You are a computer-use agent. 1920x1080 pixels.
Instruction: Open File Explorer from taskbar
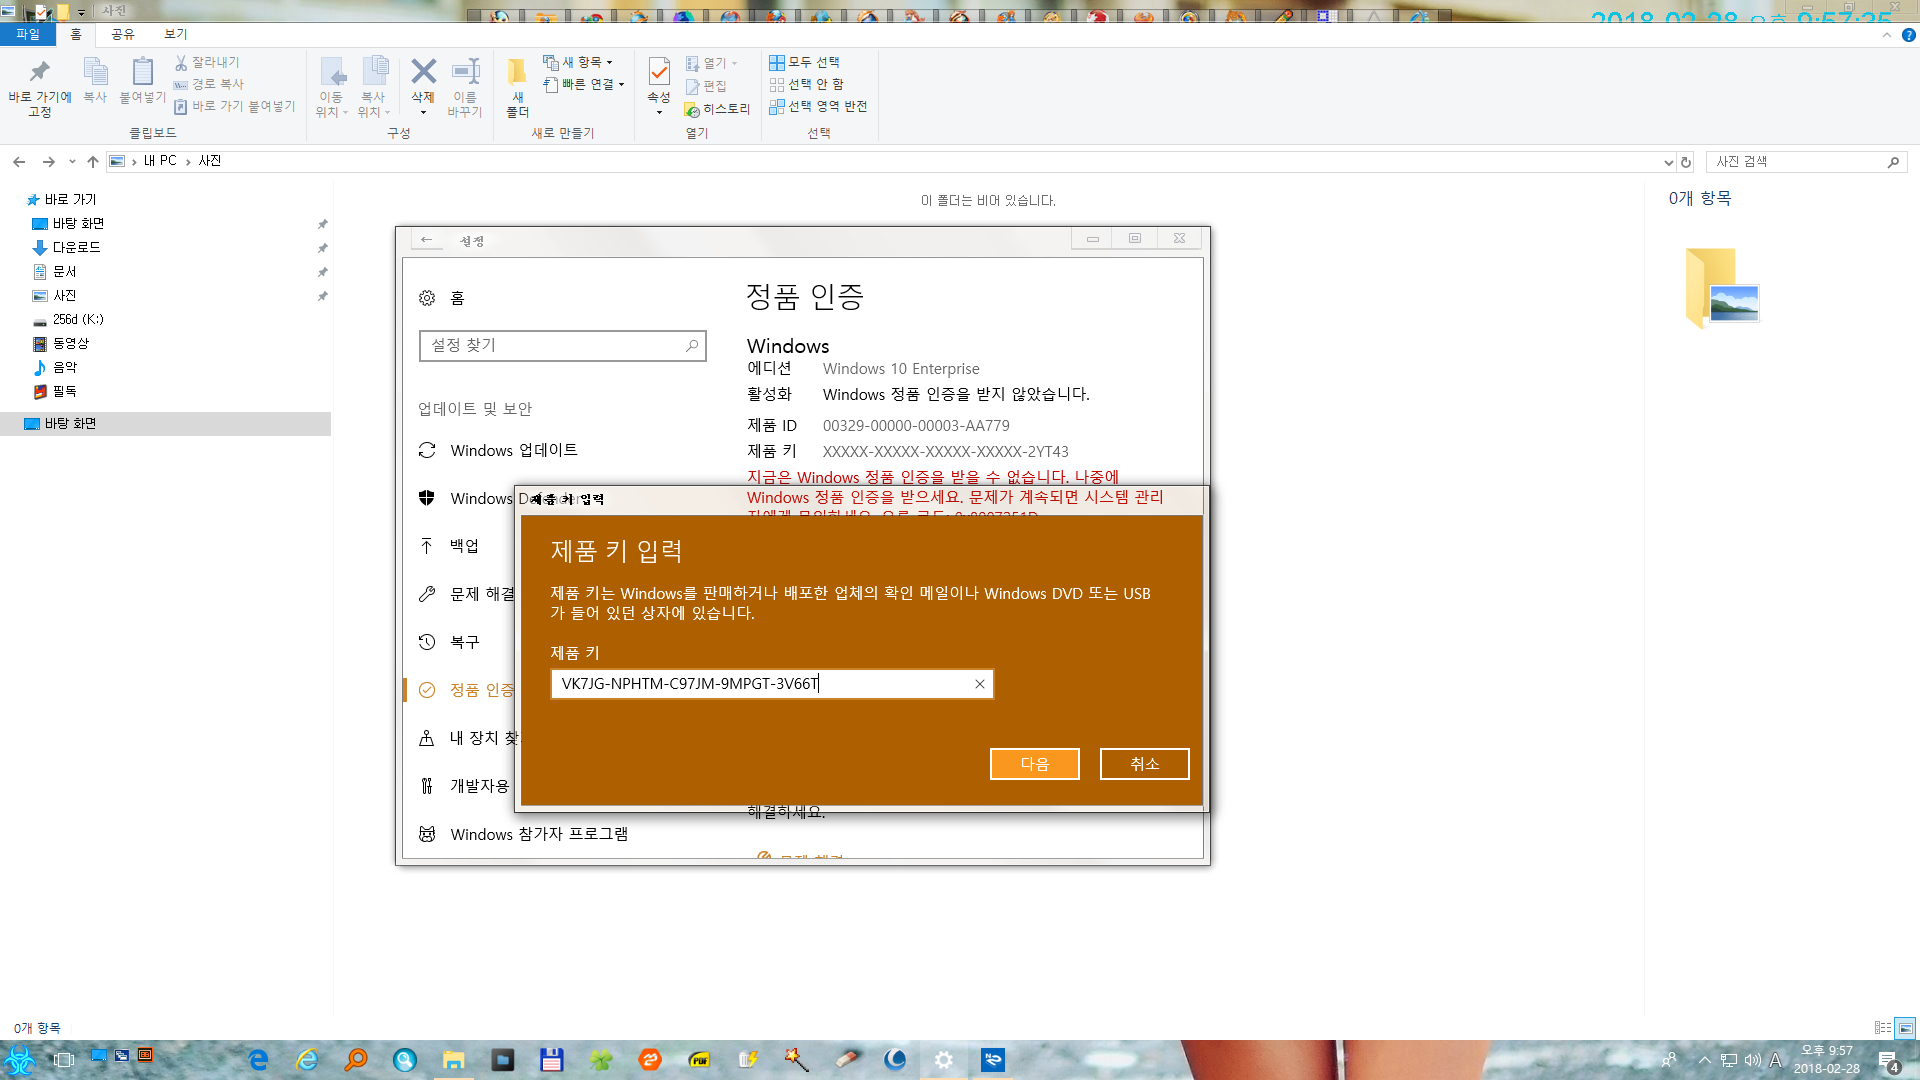click(454, 1060)
